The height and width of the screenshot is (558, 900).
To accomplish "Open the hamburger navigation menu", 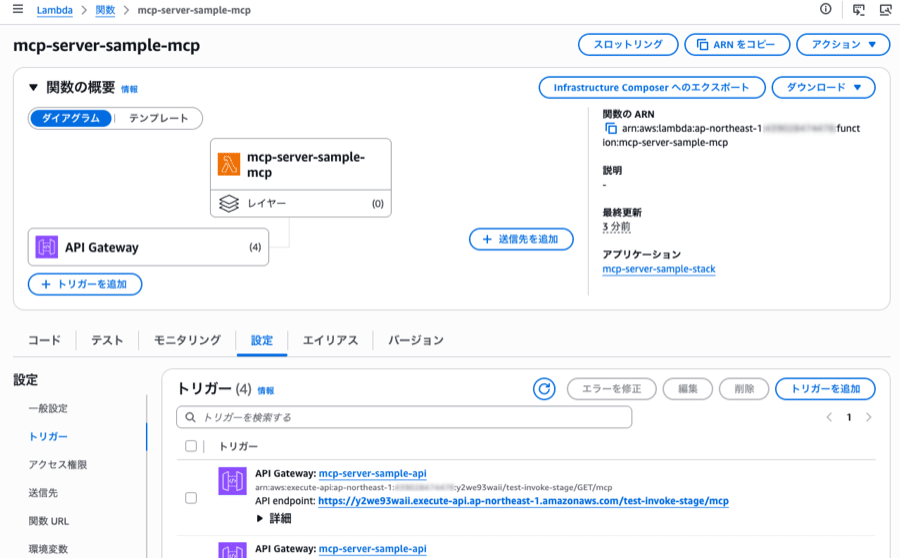I will [x=18, y=9].
